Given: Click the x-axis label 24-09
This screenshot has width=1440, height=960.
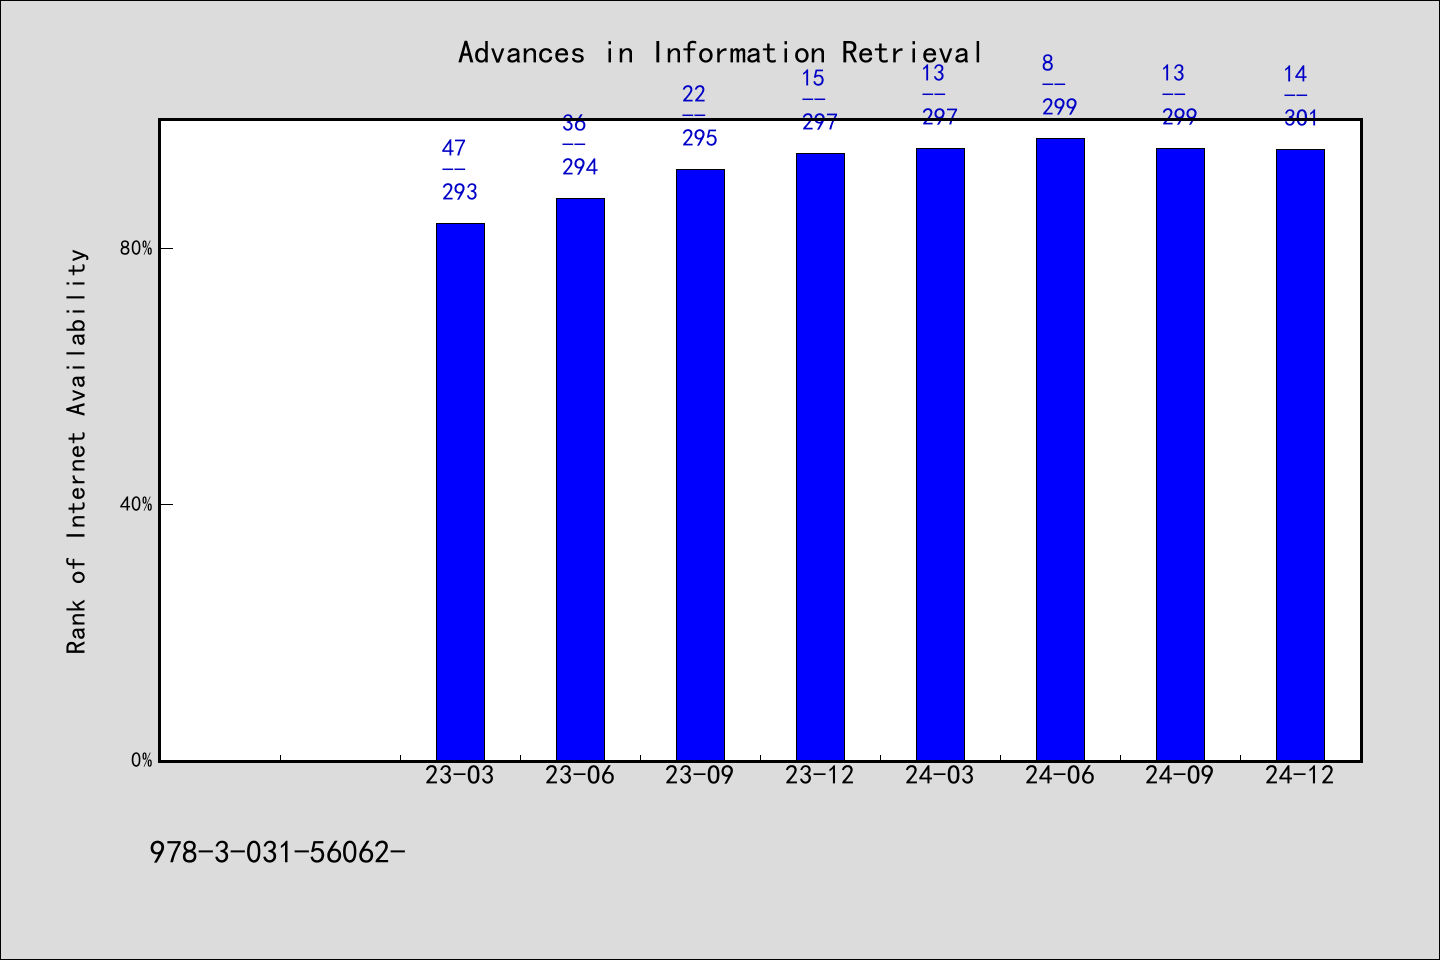Looking at the screenshot, I should pyautogui.click(x=1180, y=775).
